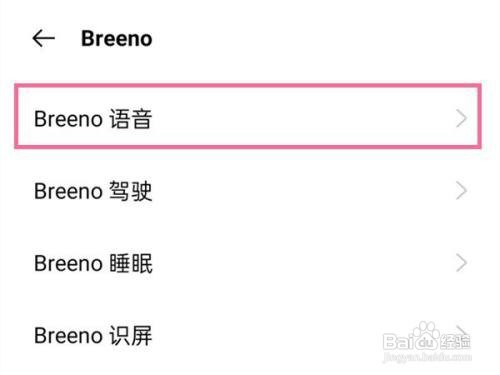
Task: Click empty area right of Breeno title
Action: click(x=317, y=38)
